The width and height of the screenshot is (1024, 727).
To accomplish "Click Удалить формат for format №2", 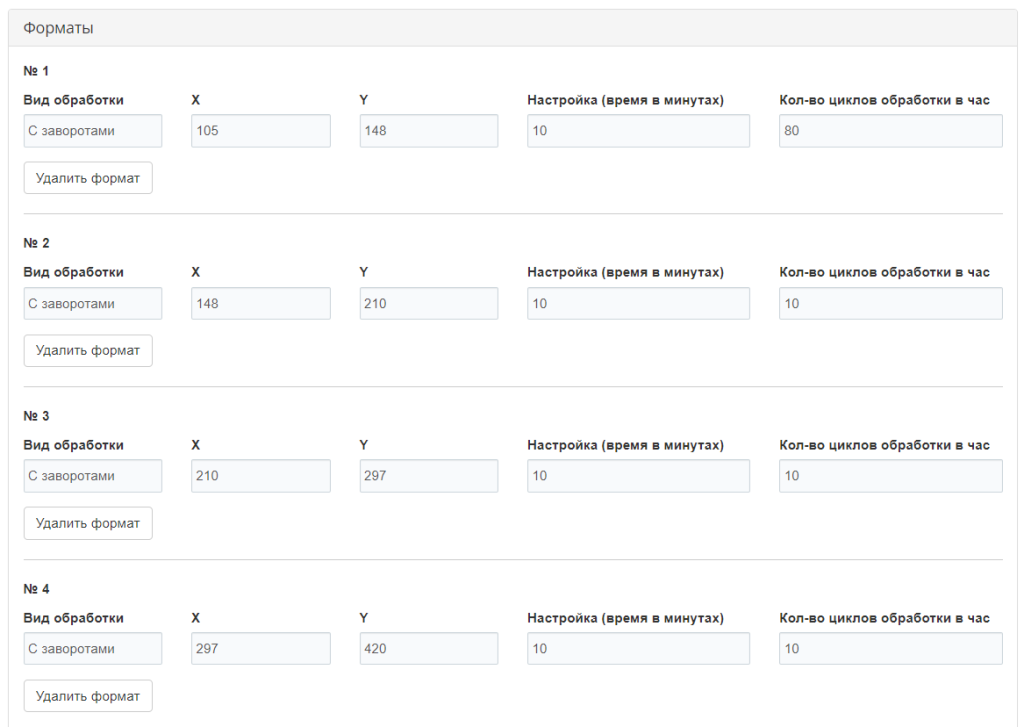I will pos(88,350).
